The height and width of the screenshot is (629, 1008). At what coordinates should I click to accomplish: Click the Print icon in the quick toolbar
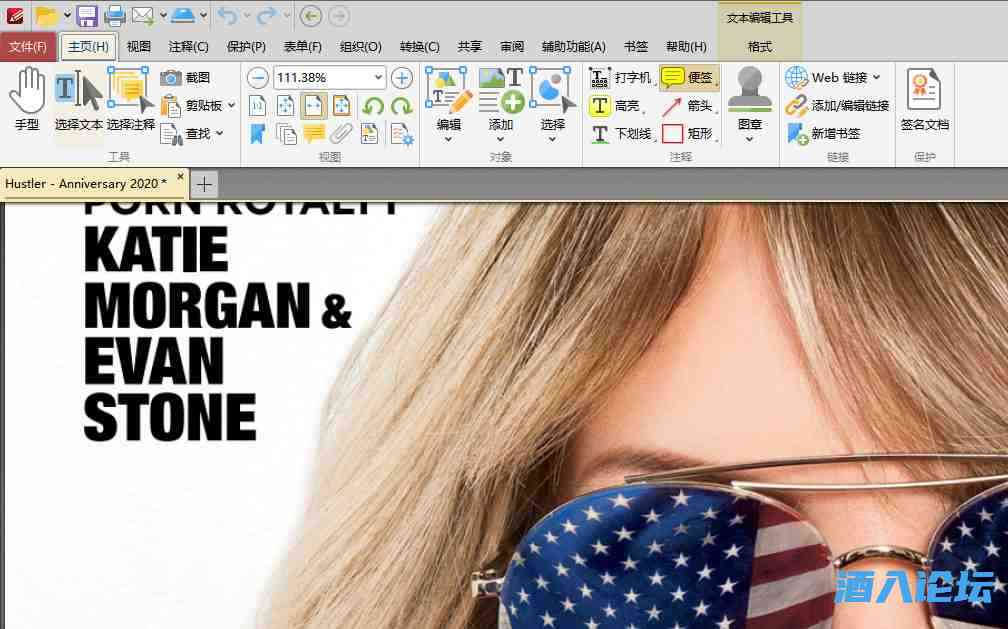click(114, 15)
